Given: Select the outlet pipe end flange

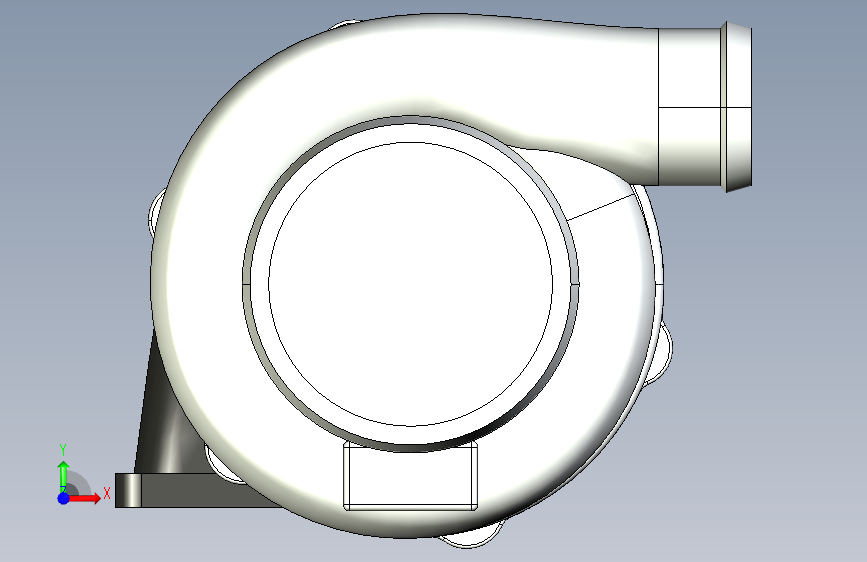Looking at the screenshot, I should tap(737, 107).
